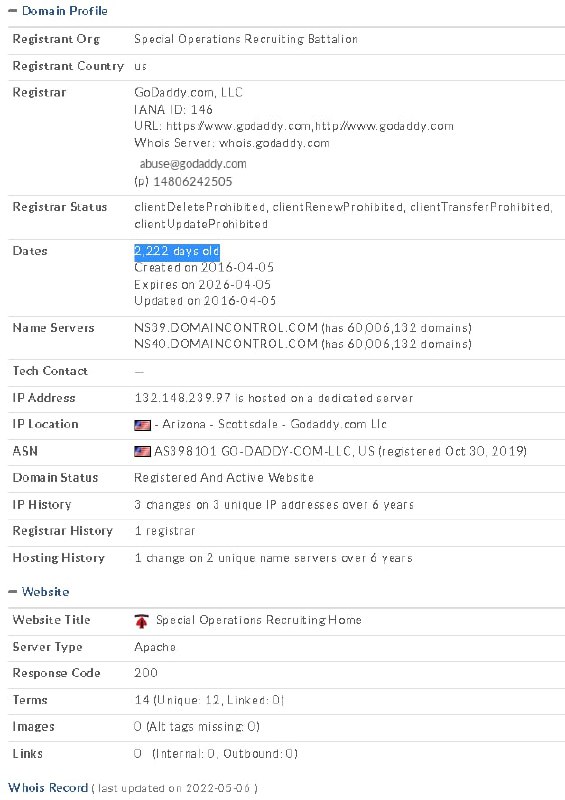The height and width of the screenshot is (800, 565).
Task: Click the AS398101 GO-DADDY-COM-LLC entry
Action: (x=264, y=451)
